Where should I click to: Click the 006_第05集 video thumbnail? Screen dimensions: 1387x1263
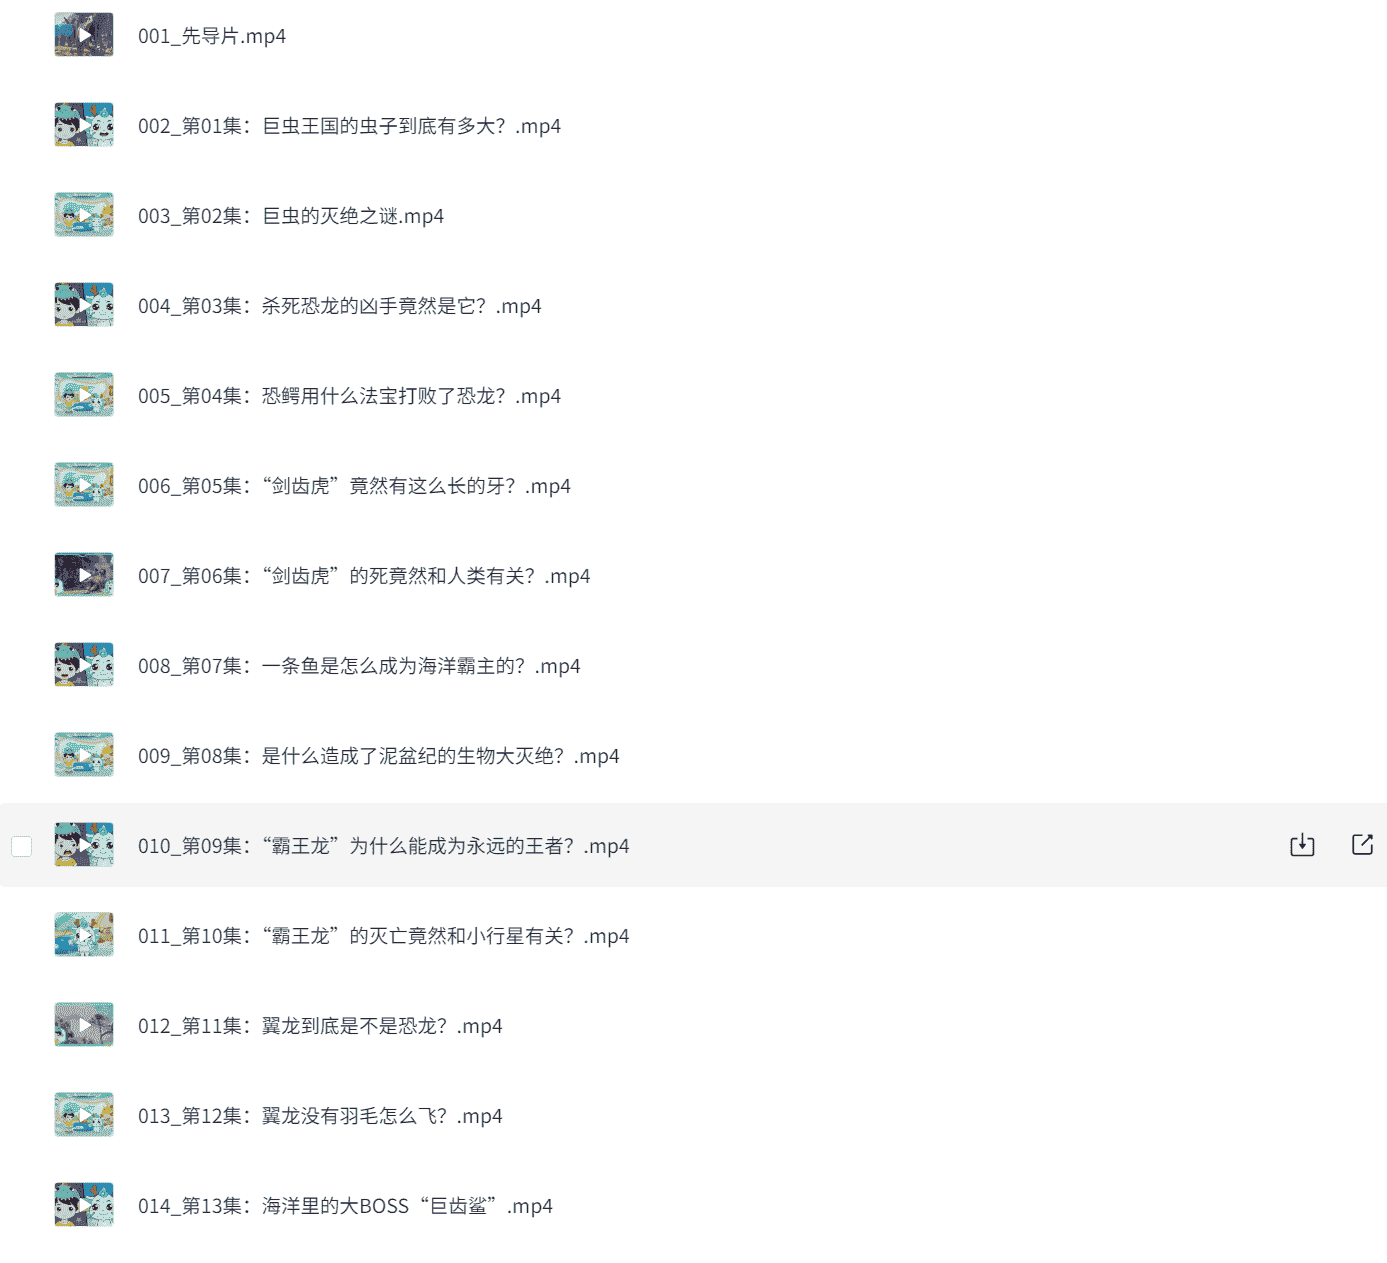[84, 485]
